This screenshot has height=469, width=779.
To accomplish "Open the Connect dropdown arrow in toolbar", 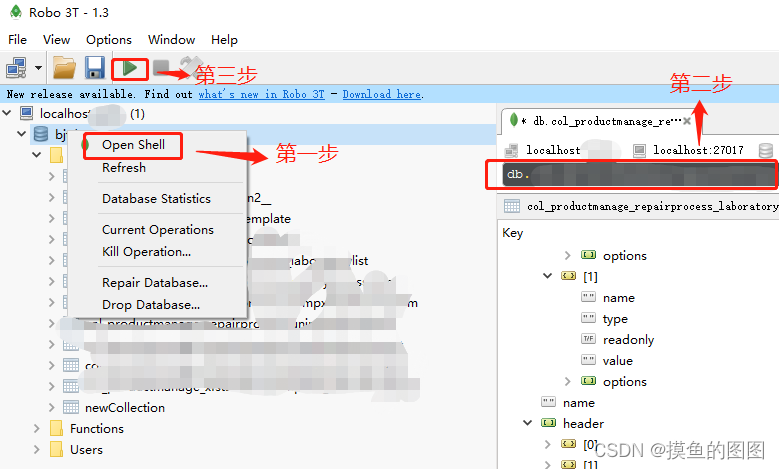I will pos(38,68).
